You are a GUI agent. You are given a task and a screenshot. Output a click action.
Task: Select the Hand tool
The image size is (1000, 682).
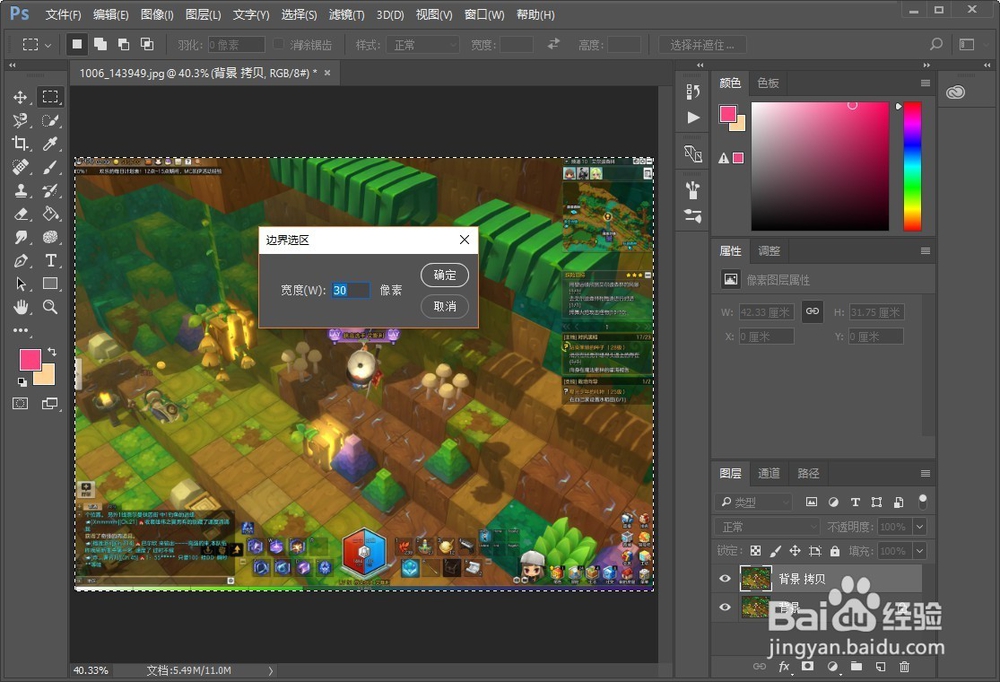pyautogui.click(x=20, y=307)
